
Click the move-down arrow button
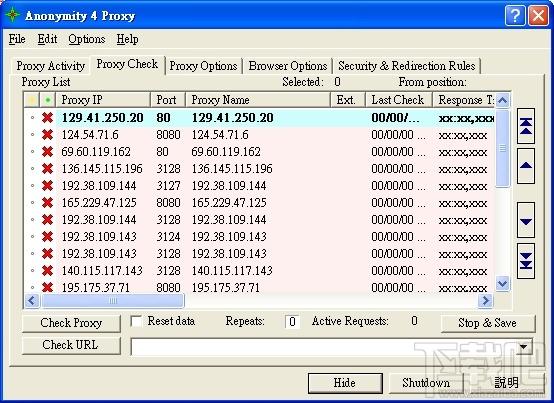point(526,220)
